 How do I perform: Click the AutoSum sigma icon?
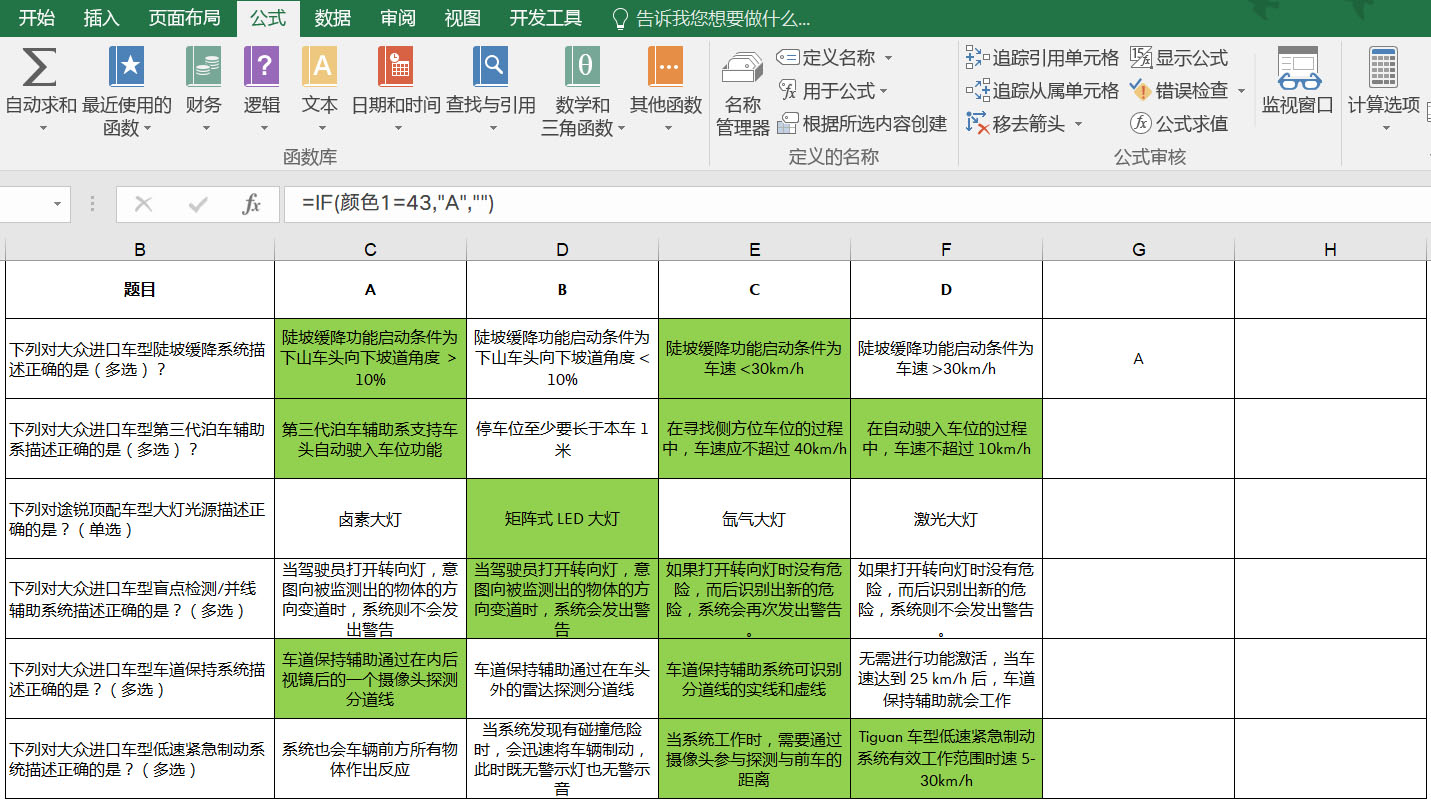pos(39,68)
